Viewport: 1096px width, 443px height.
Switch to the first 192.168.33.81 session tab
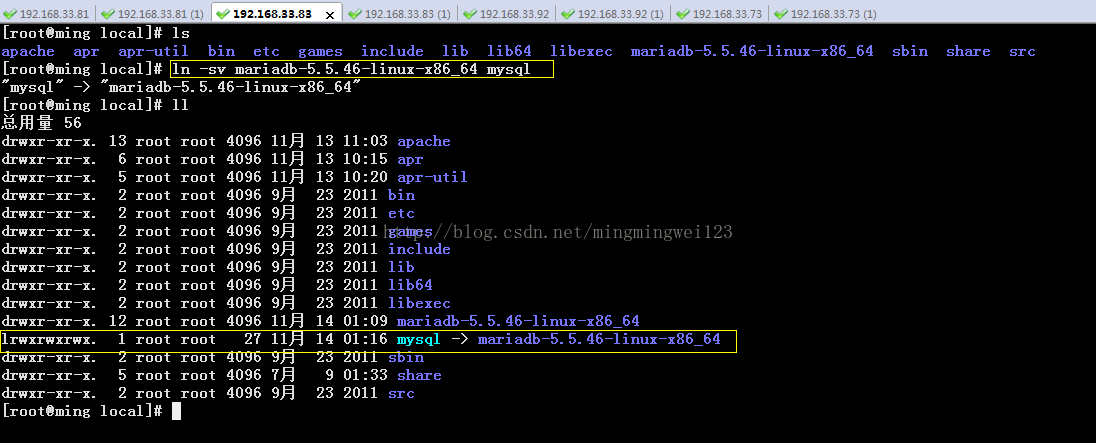48,13
